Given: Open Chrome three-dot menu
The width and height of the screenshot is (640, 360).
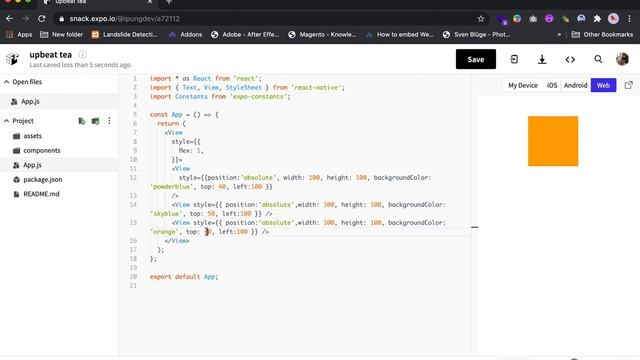Looking at the screenshot, I should (629, 19).
